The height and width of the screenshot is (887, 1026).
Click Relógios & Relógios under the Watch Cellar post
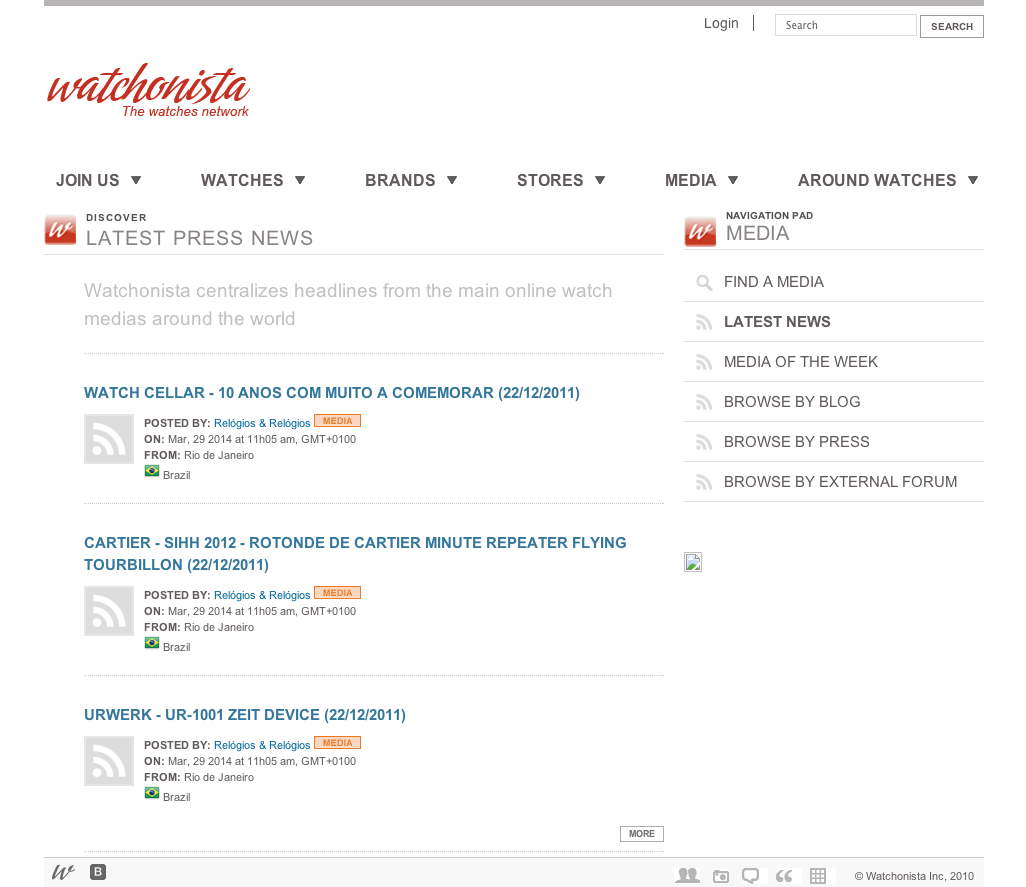262,423
